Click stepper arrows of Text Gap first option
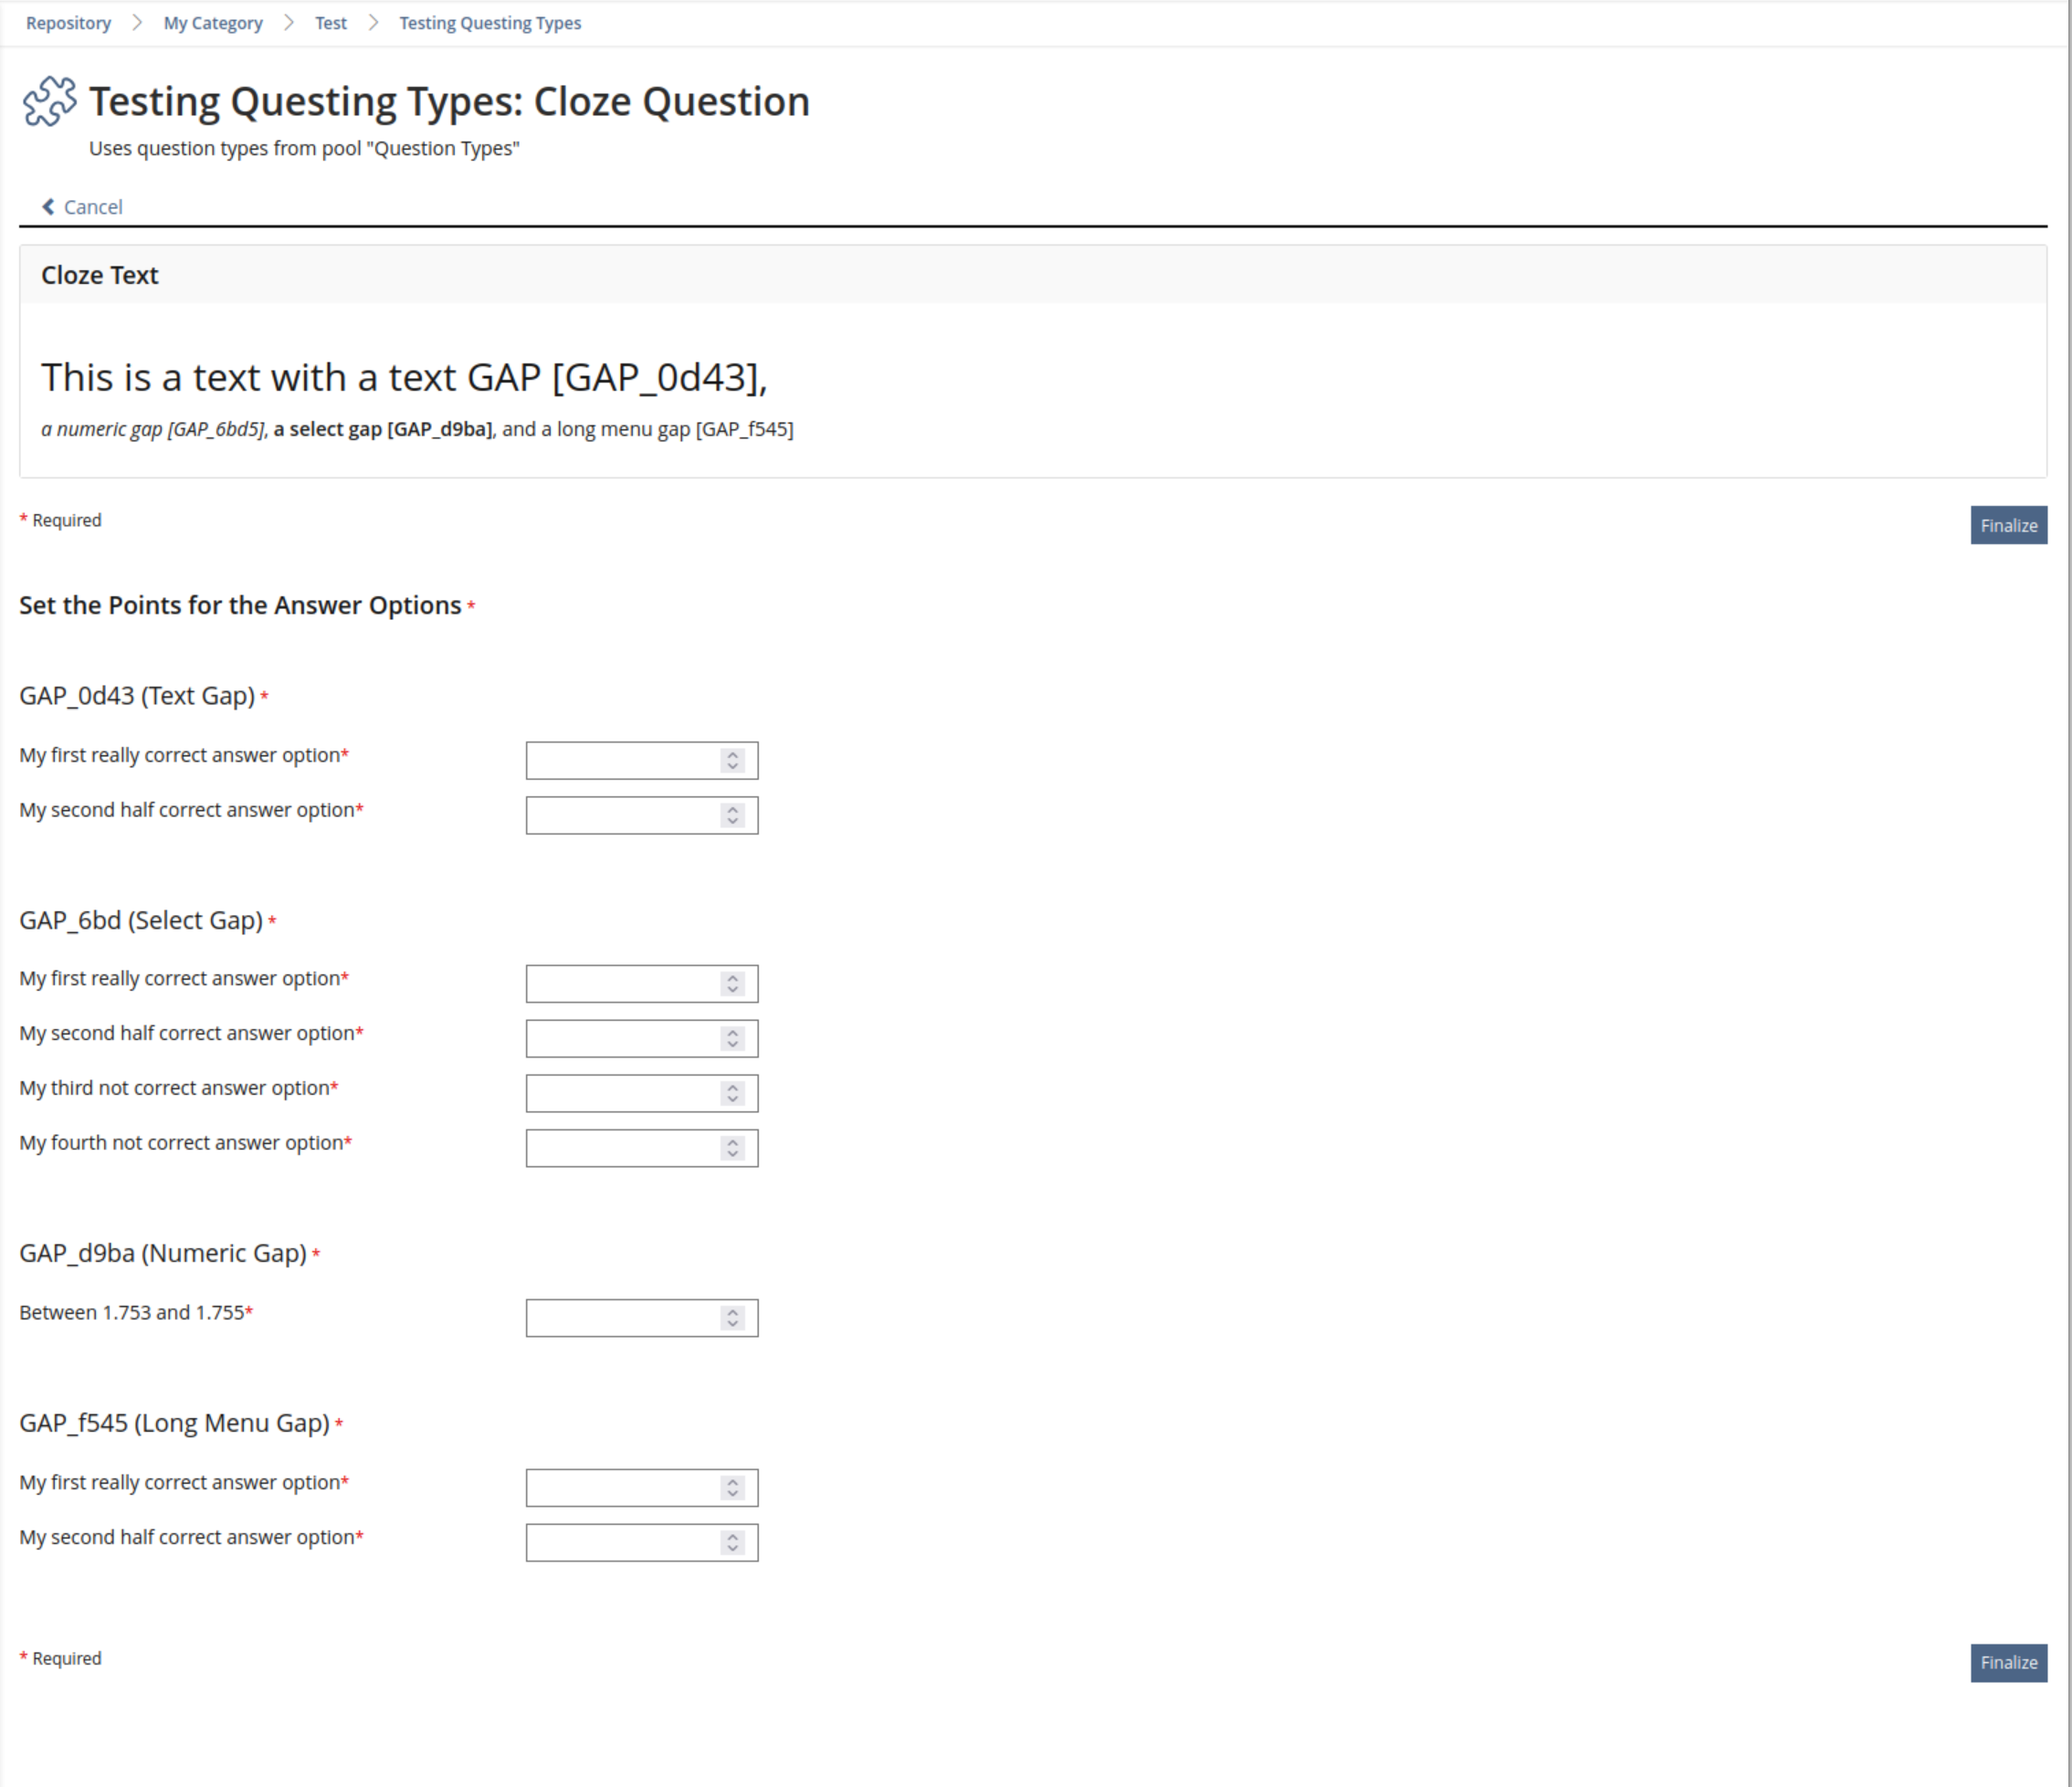This screenshot has height=1787, width=2072. click(x=732, y=761)
